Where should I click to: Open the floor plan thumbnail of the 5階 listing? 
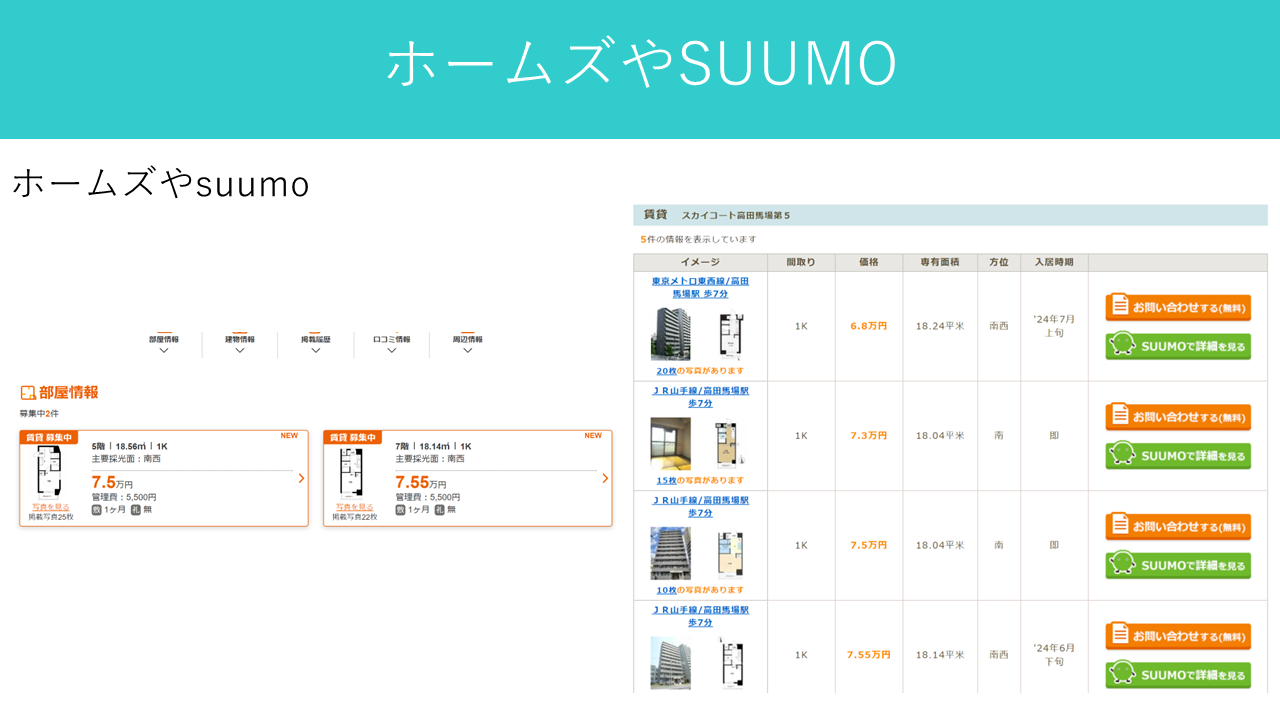pos(50,473)
